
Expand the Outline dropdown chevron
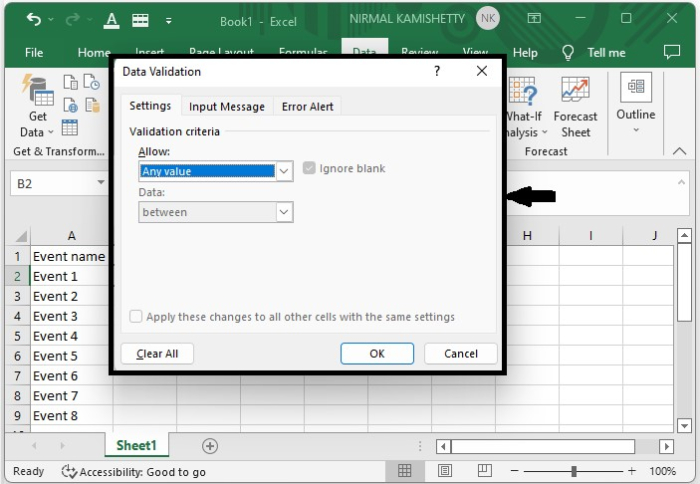(636, 130)
